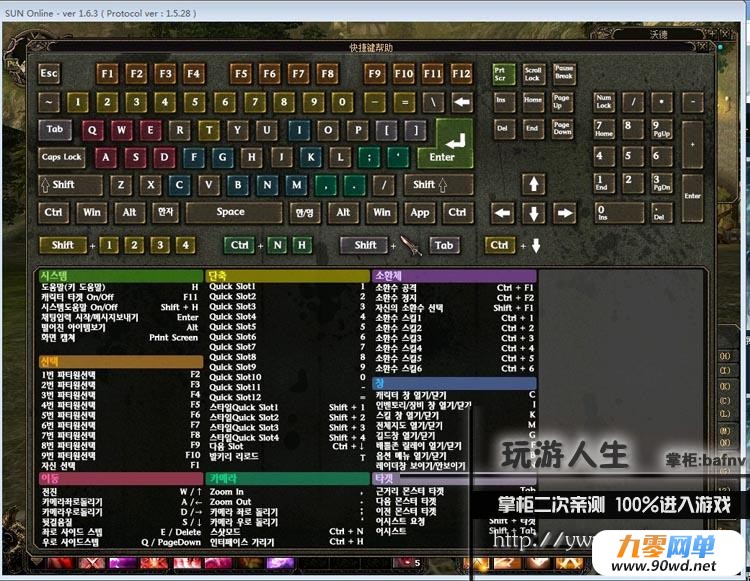The height and width of the screenshot is (581, 750).
Task: Click the red Q key icon
Action: point(92,130)
